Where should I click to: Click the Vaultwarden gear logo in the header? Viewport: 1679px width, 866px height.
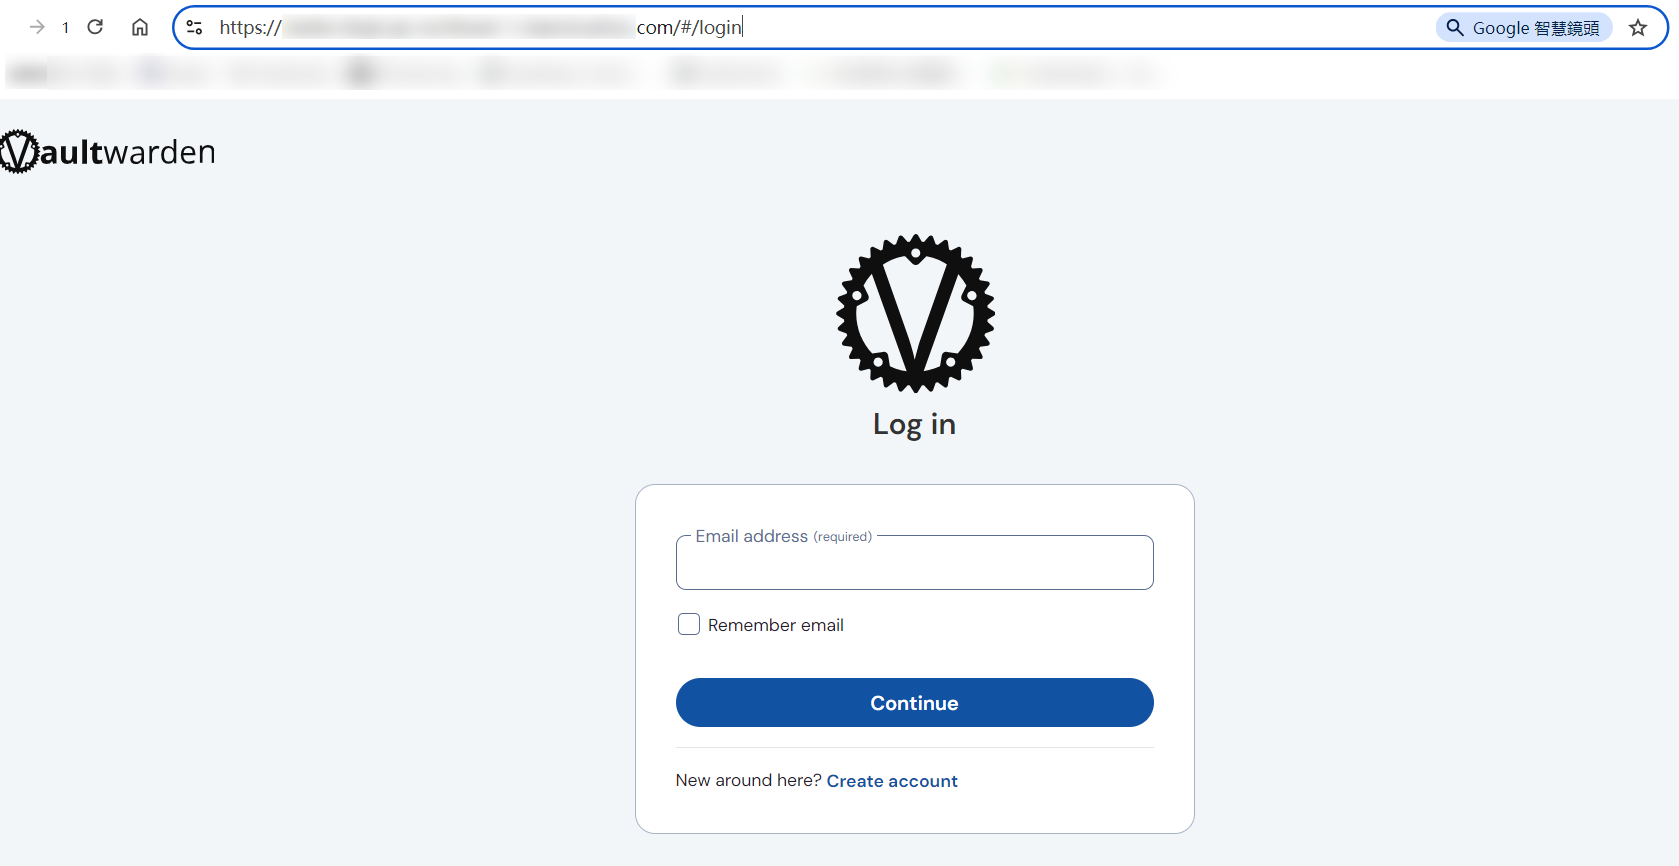click(x=18, y=152)
